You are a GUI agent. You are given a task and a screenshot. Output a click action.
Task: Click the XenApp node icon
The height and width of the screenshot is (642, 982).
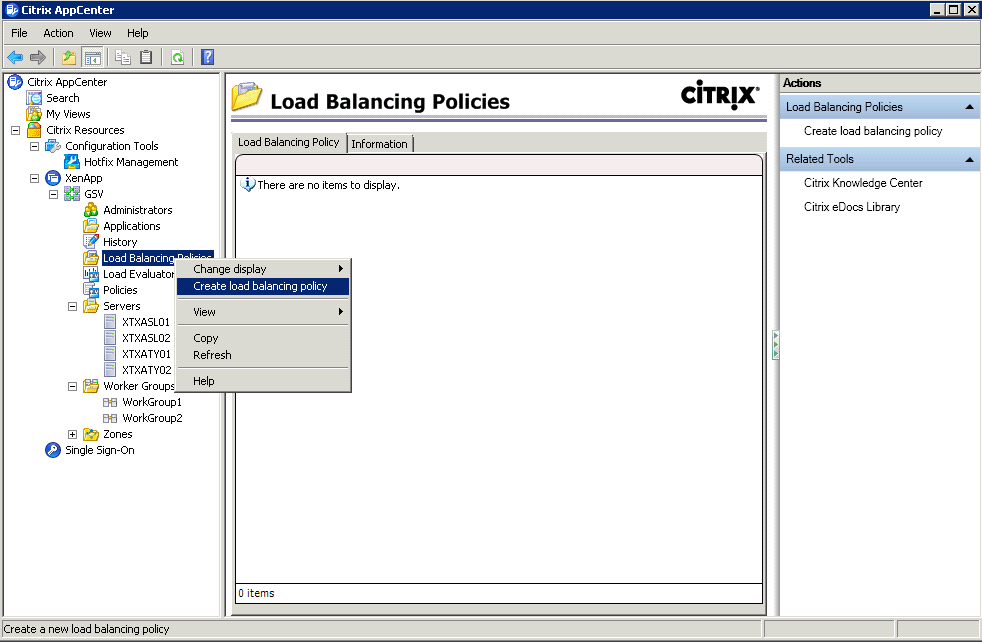click(53, 178)
